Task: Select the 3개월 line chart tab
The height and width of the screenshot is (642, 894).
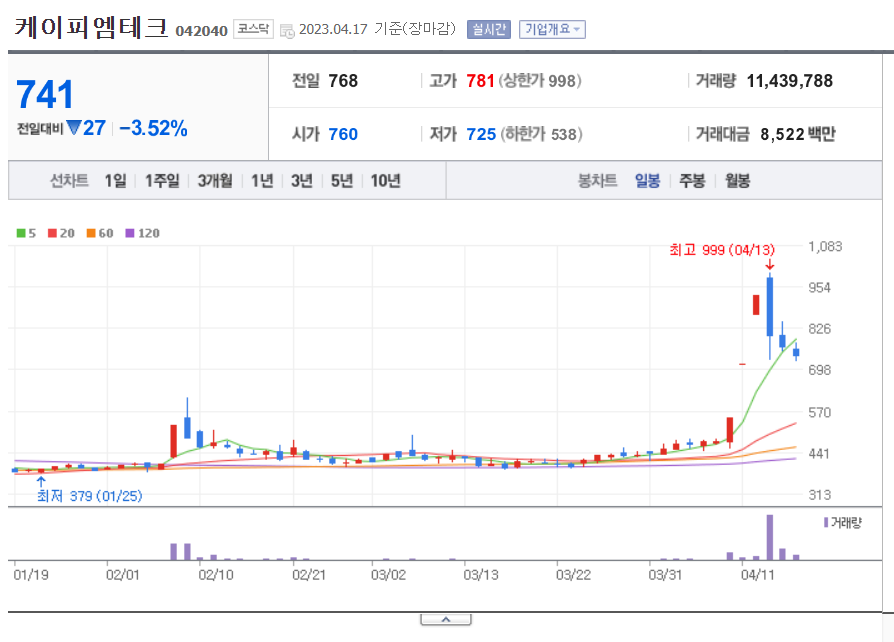Action: click(x=215, y=181)
